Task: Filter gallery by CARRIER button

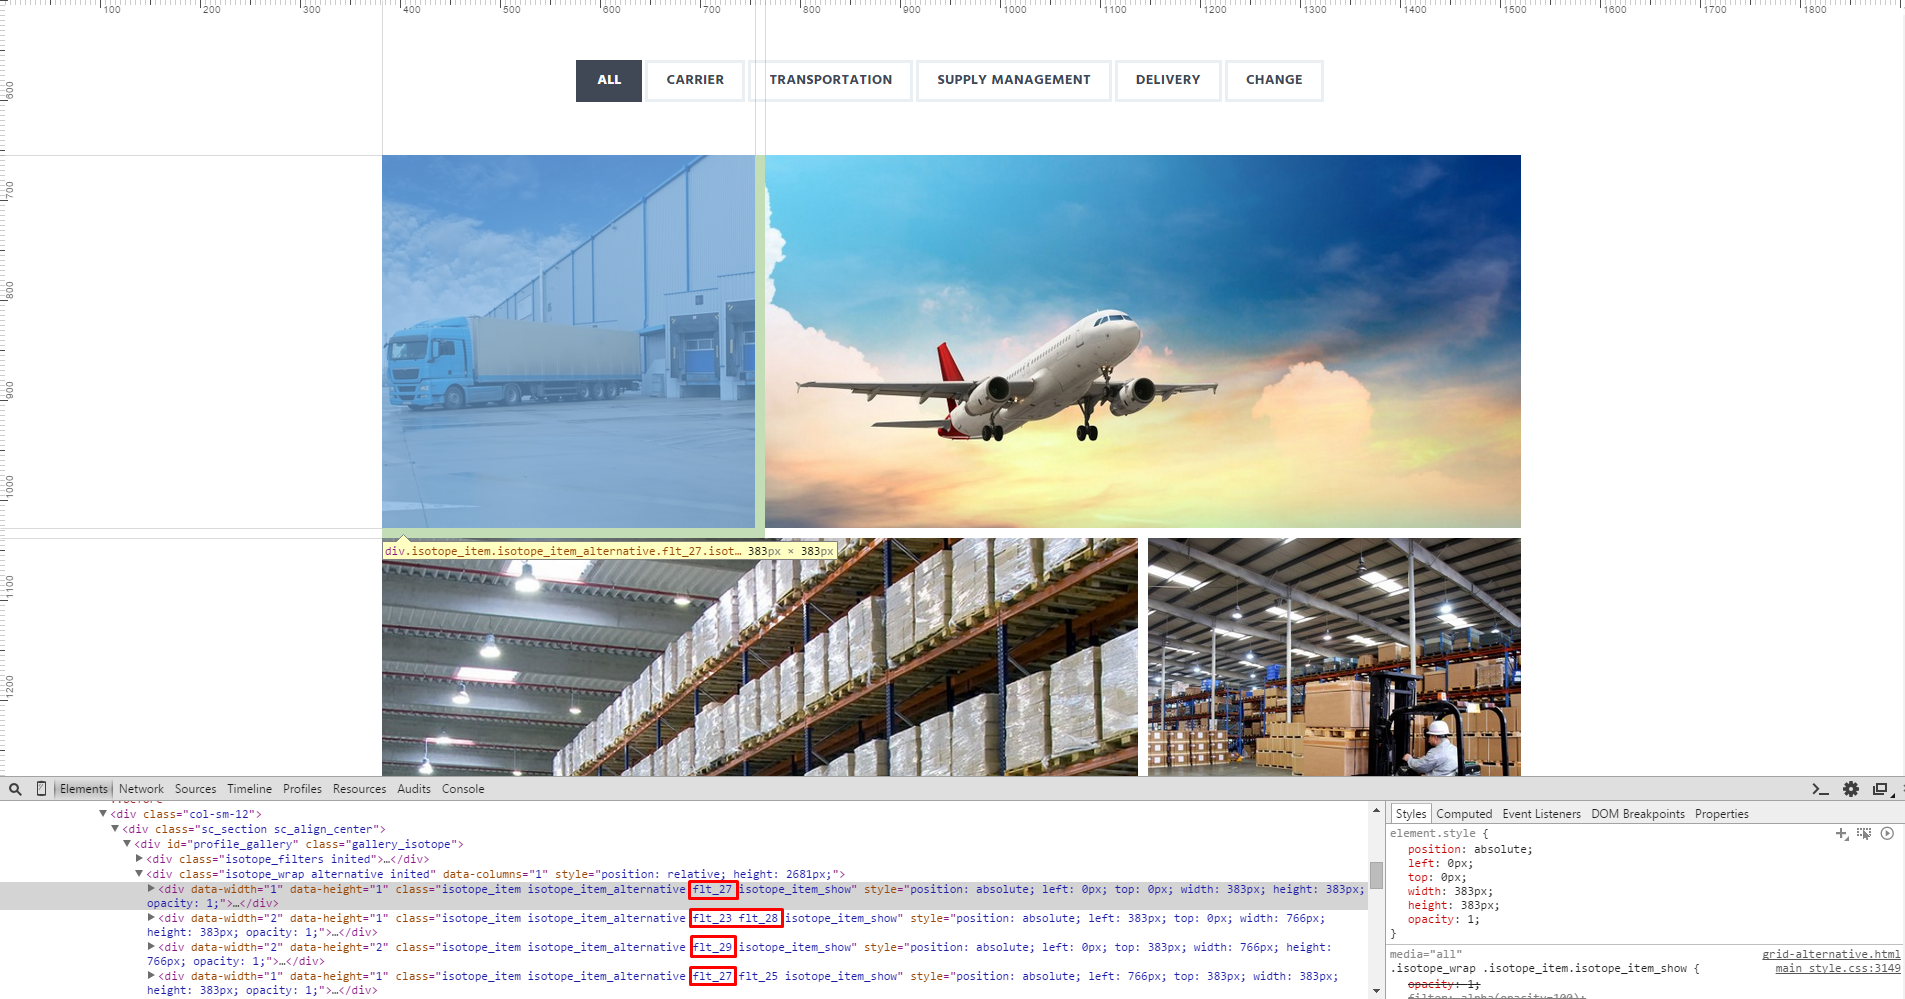Action: click(x=695, y=80)
